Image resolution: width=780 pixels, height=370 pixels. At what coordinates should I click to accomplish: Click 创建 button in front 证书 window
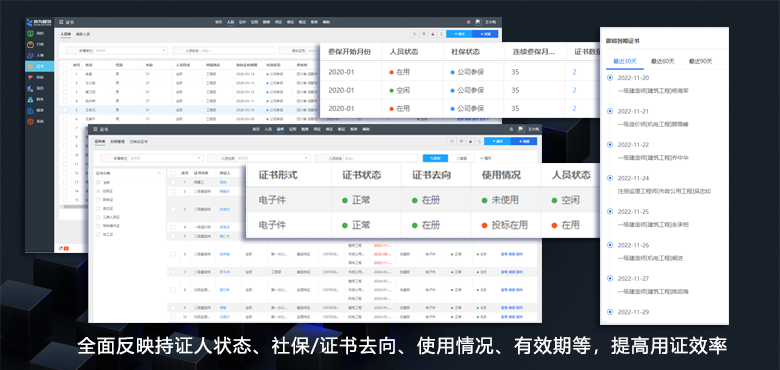pyautogui.click(x=524, y=141)
